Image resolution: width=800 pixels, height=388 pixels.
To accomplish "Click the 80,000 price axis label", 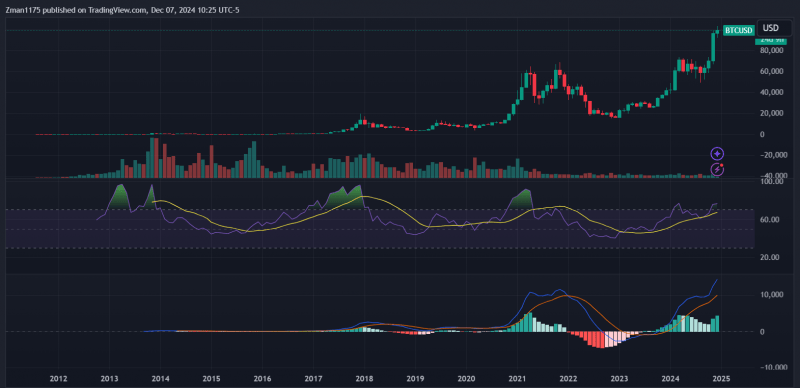I will [x=771, y=51].
